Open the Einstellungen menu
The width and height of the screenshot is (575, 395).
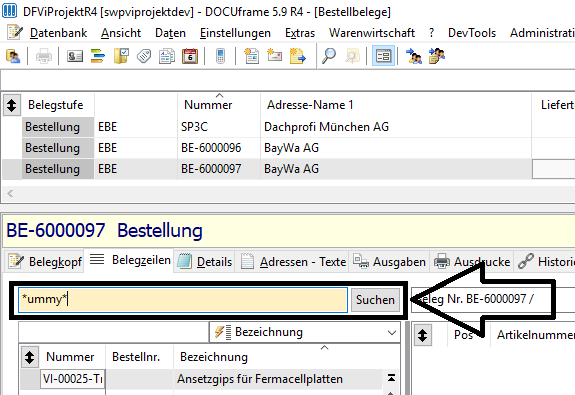tap(235, 33)
